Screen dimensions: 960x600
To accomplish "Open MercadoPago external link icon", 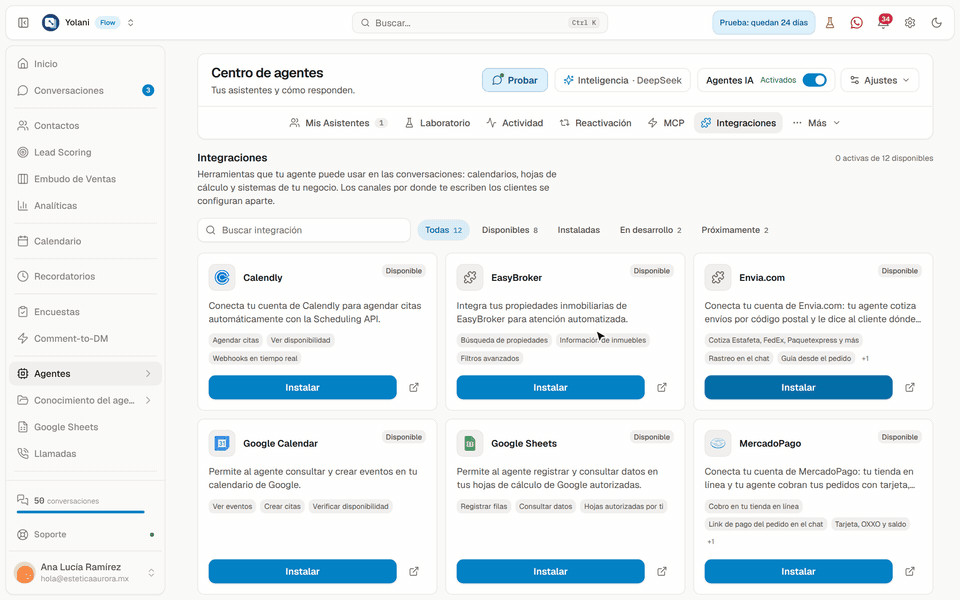I will coord(910,571).
